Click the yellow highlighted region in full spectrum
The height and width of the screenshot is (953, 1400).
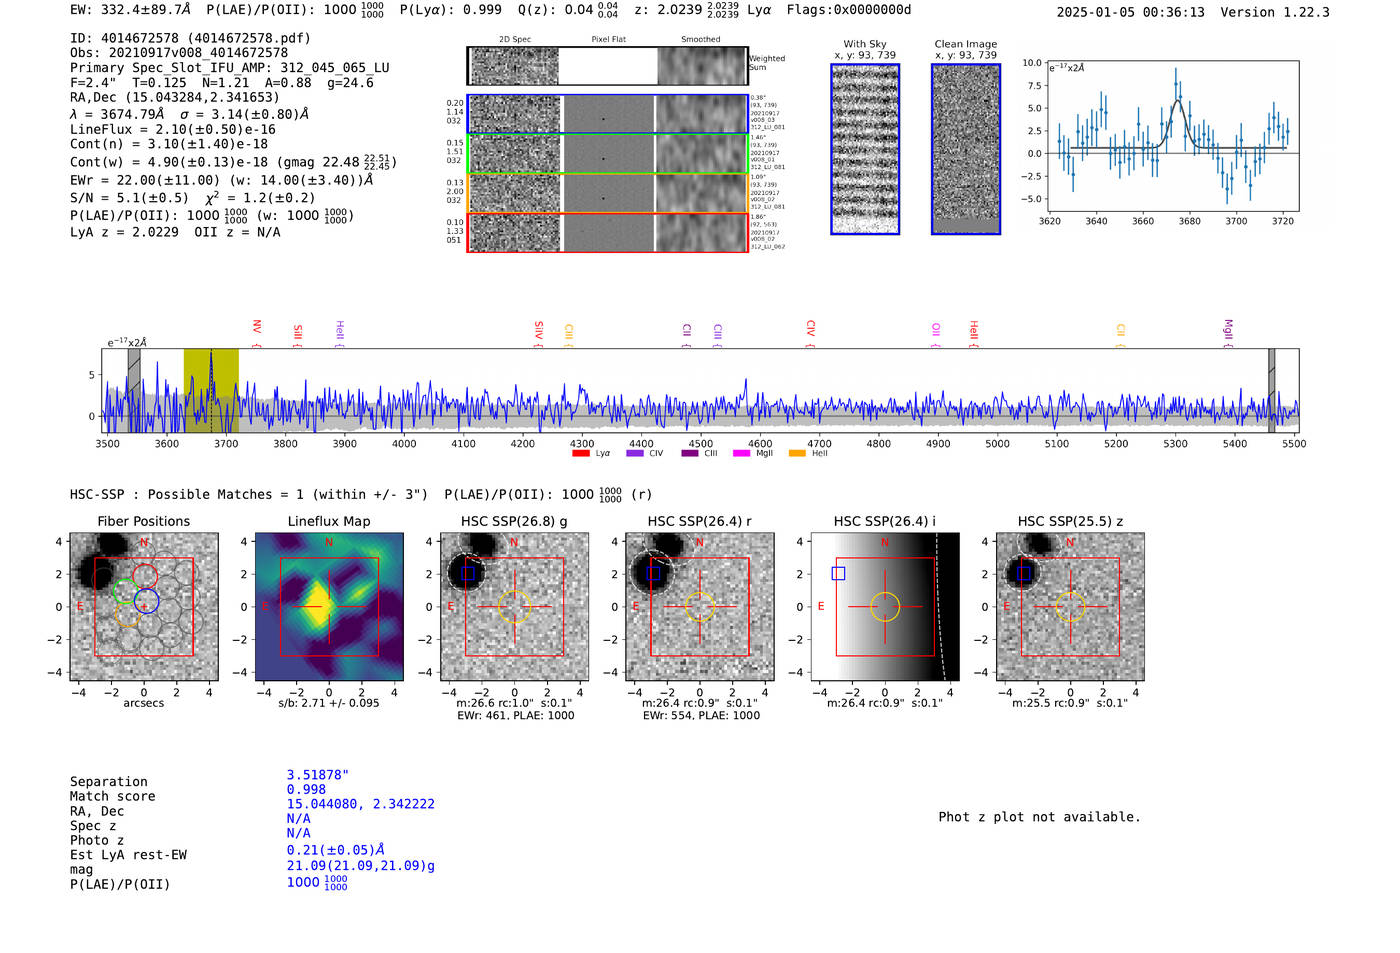point(211,391)
